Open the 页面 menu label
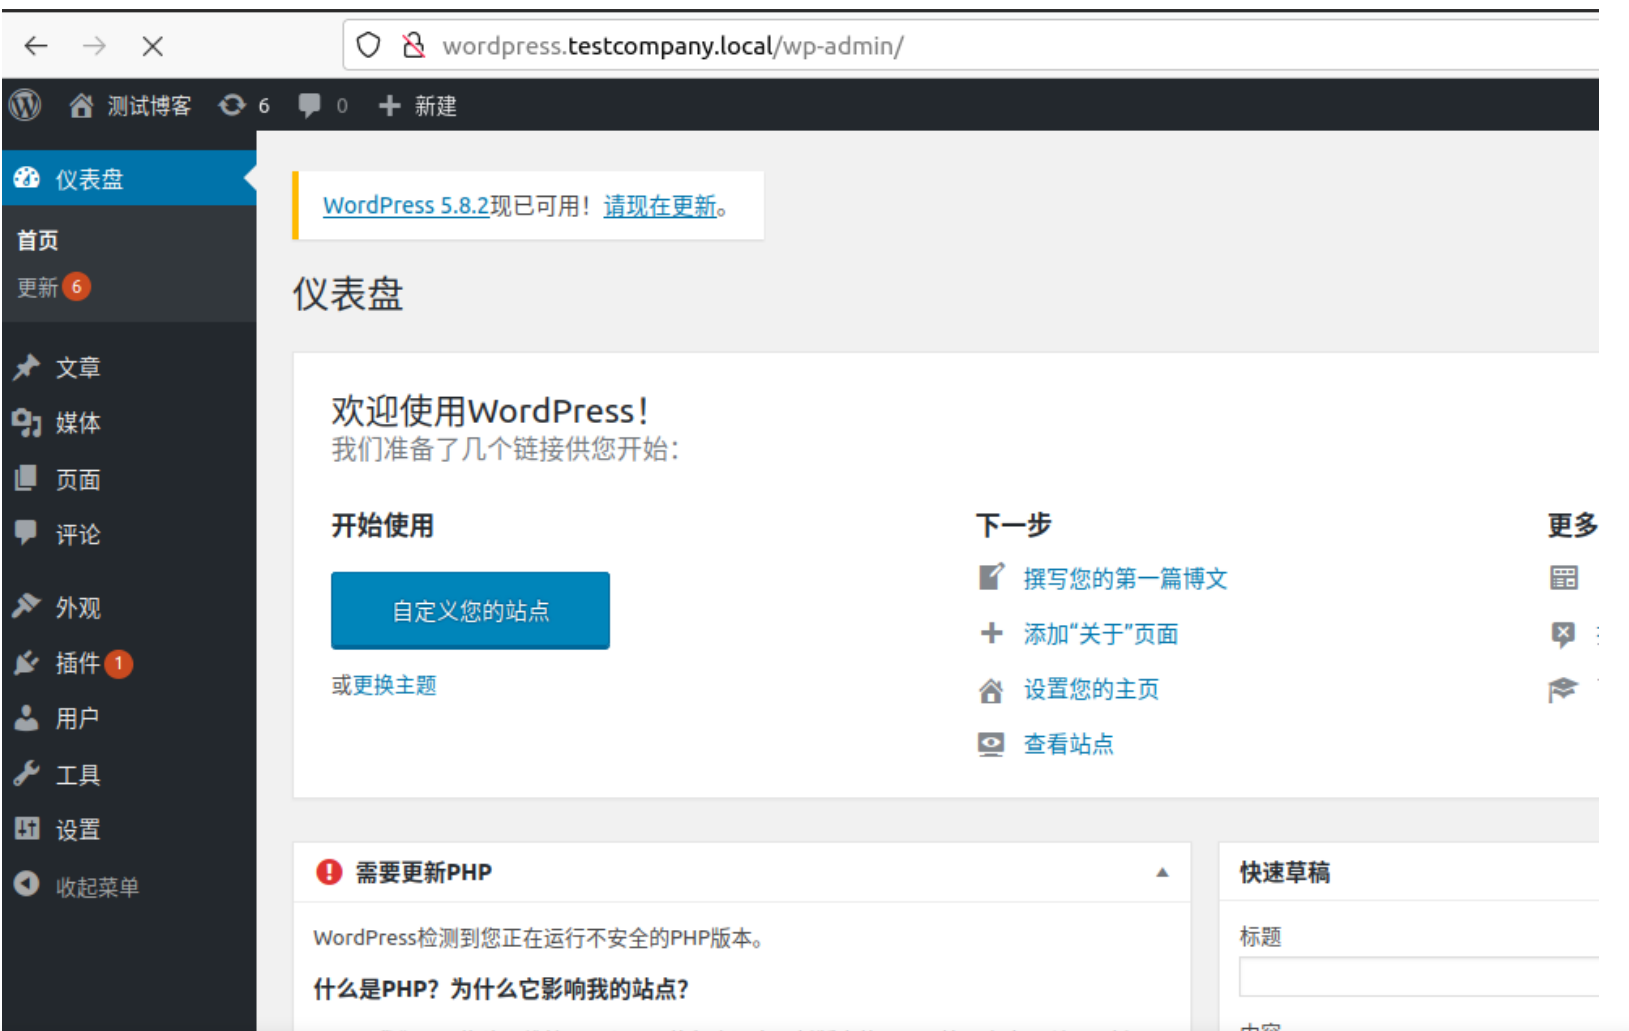The image size is (1629, 1031). 78,480
